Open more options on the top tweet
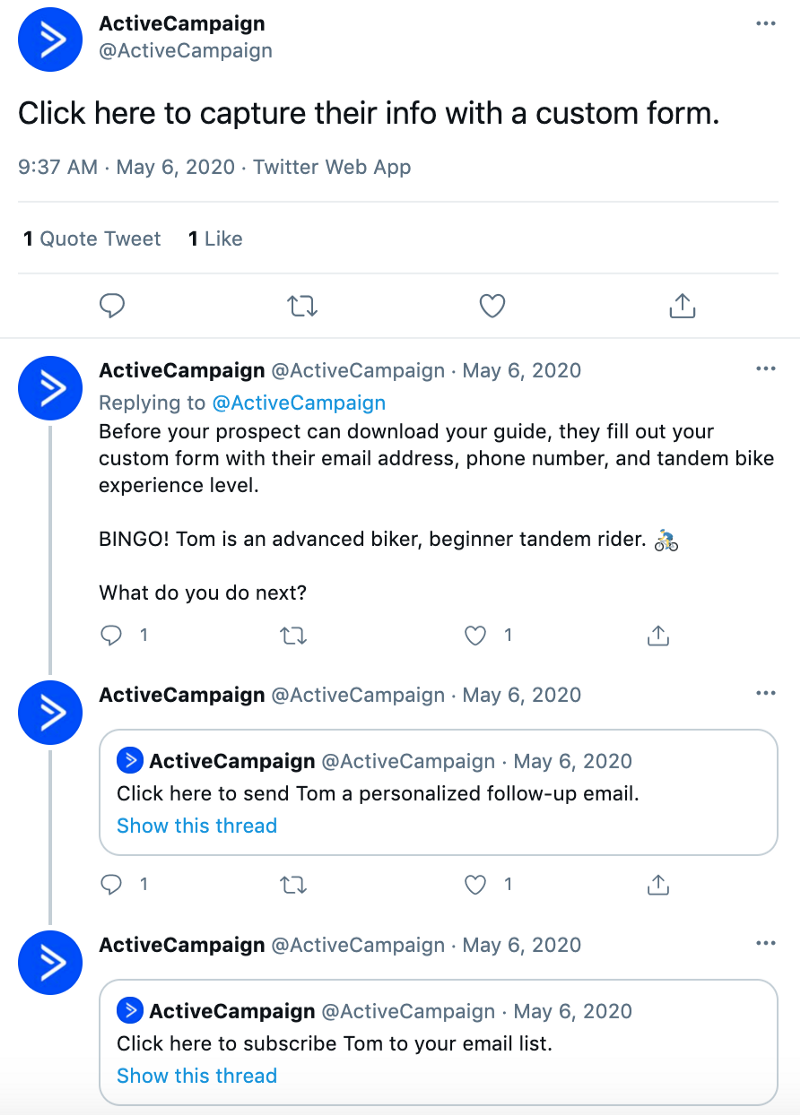 point(765,22)
